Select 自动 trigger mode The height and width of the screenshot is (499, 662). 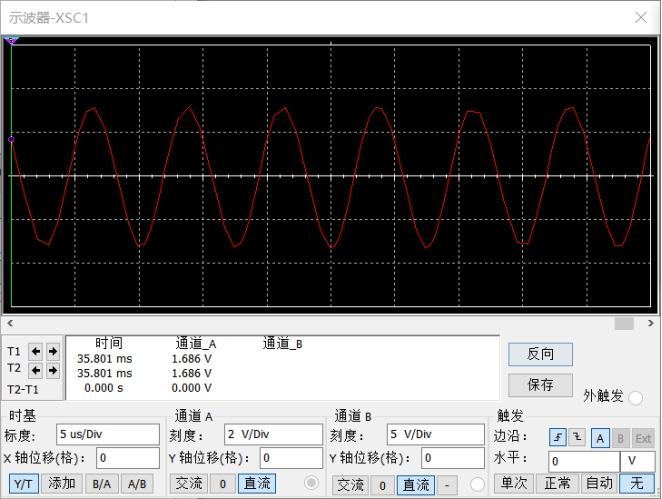(x=599, y=483)
